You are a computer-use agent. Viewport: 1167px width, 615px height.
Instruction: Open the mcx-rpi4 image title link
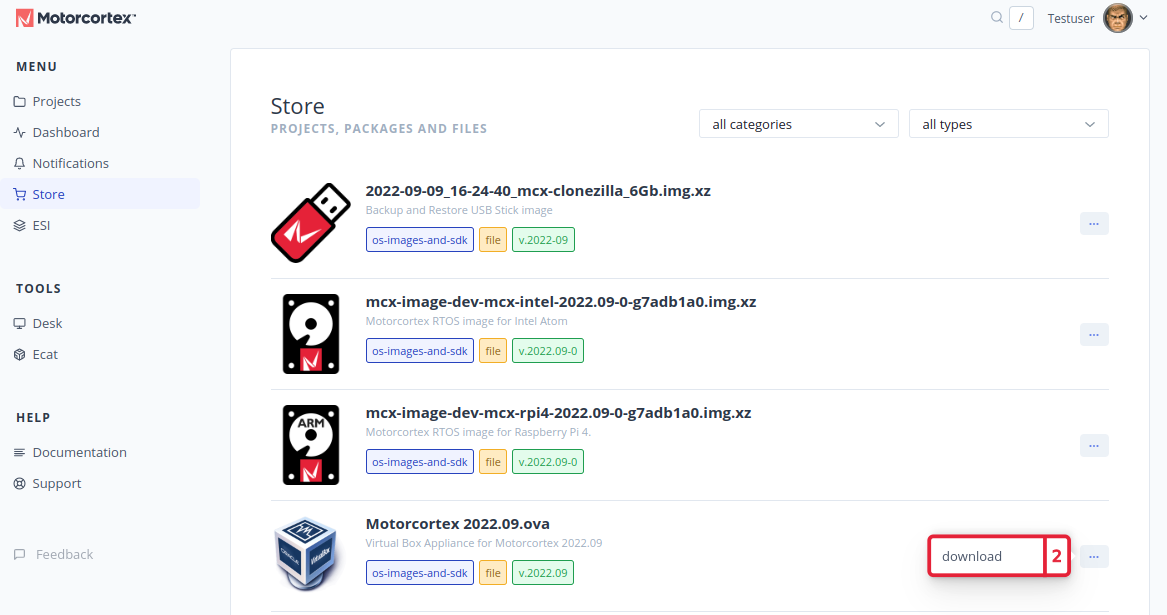coord(558,412)
